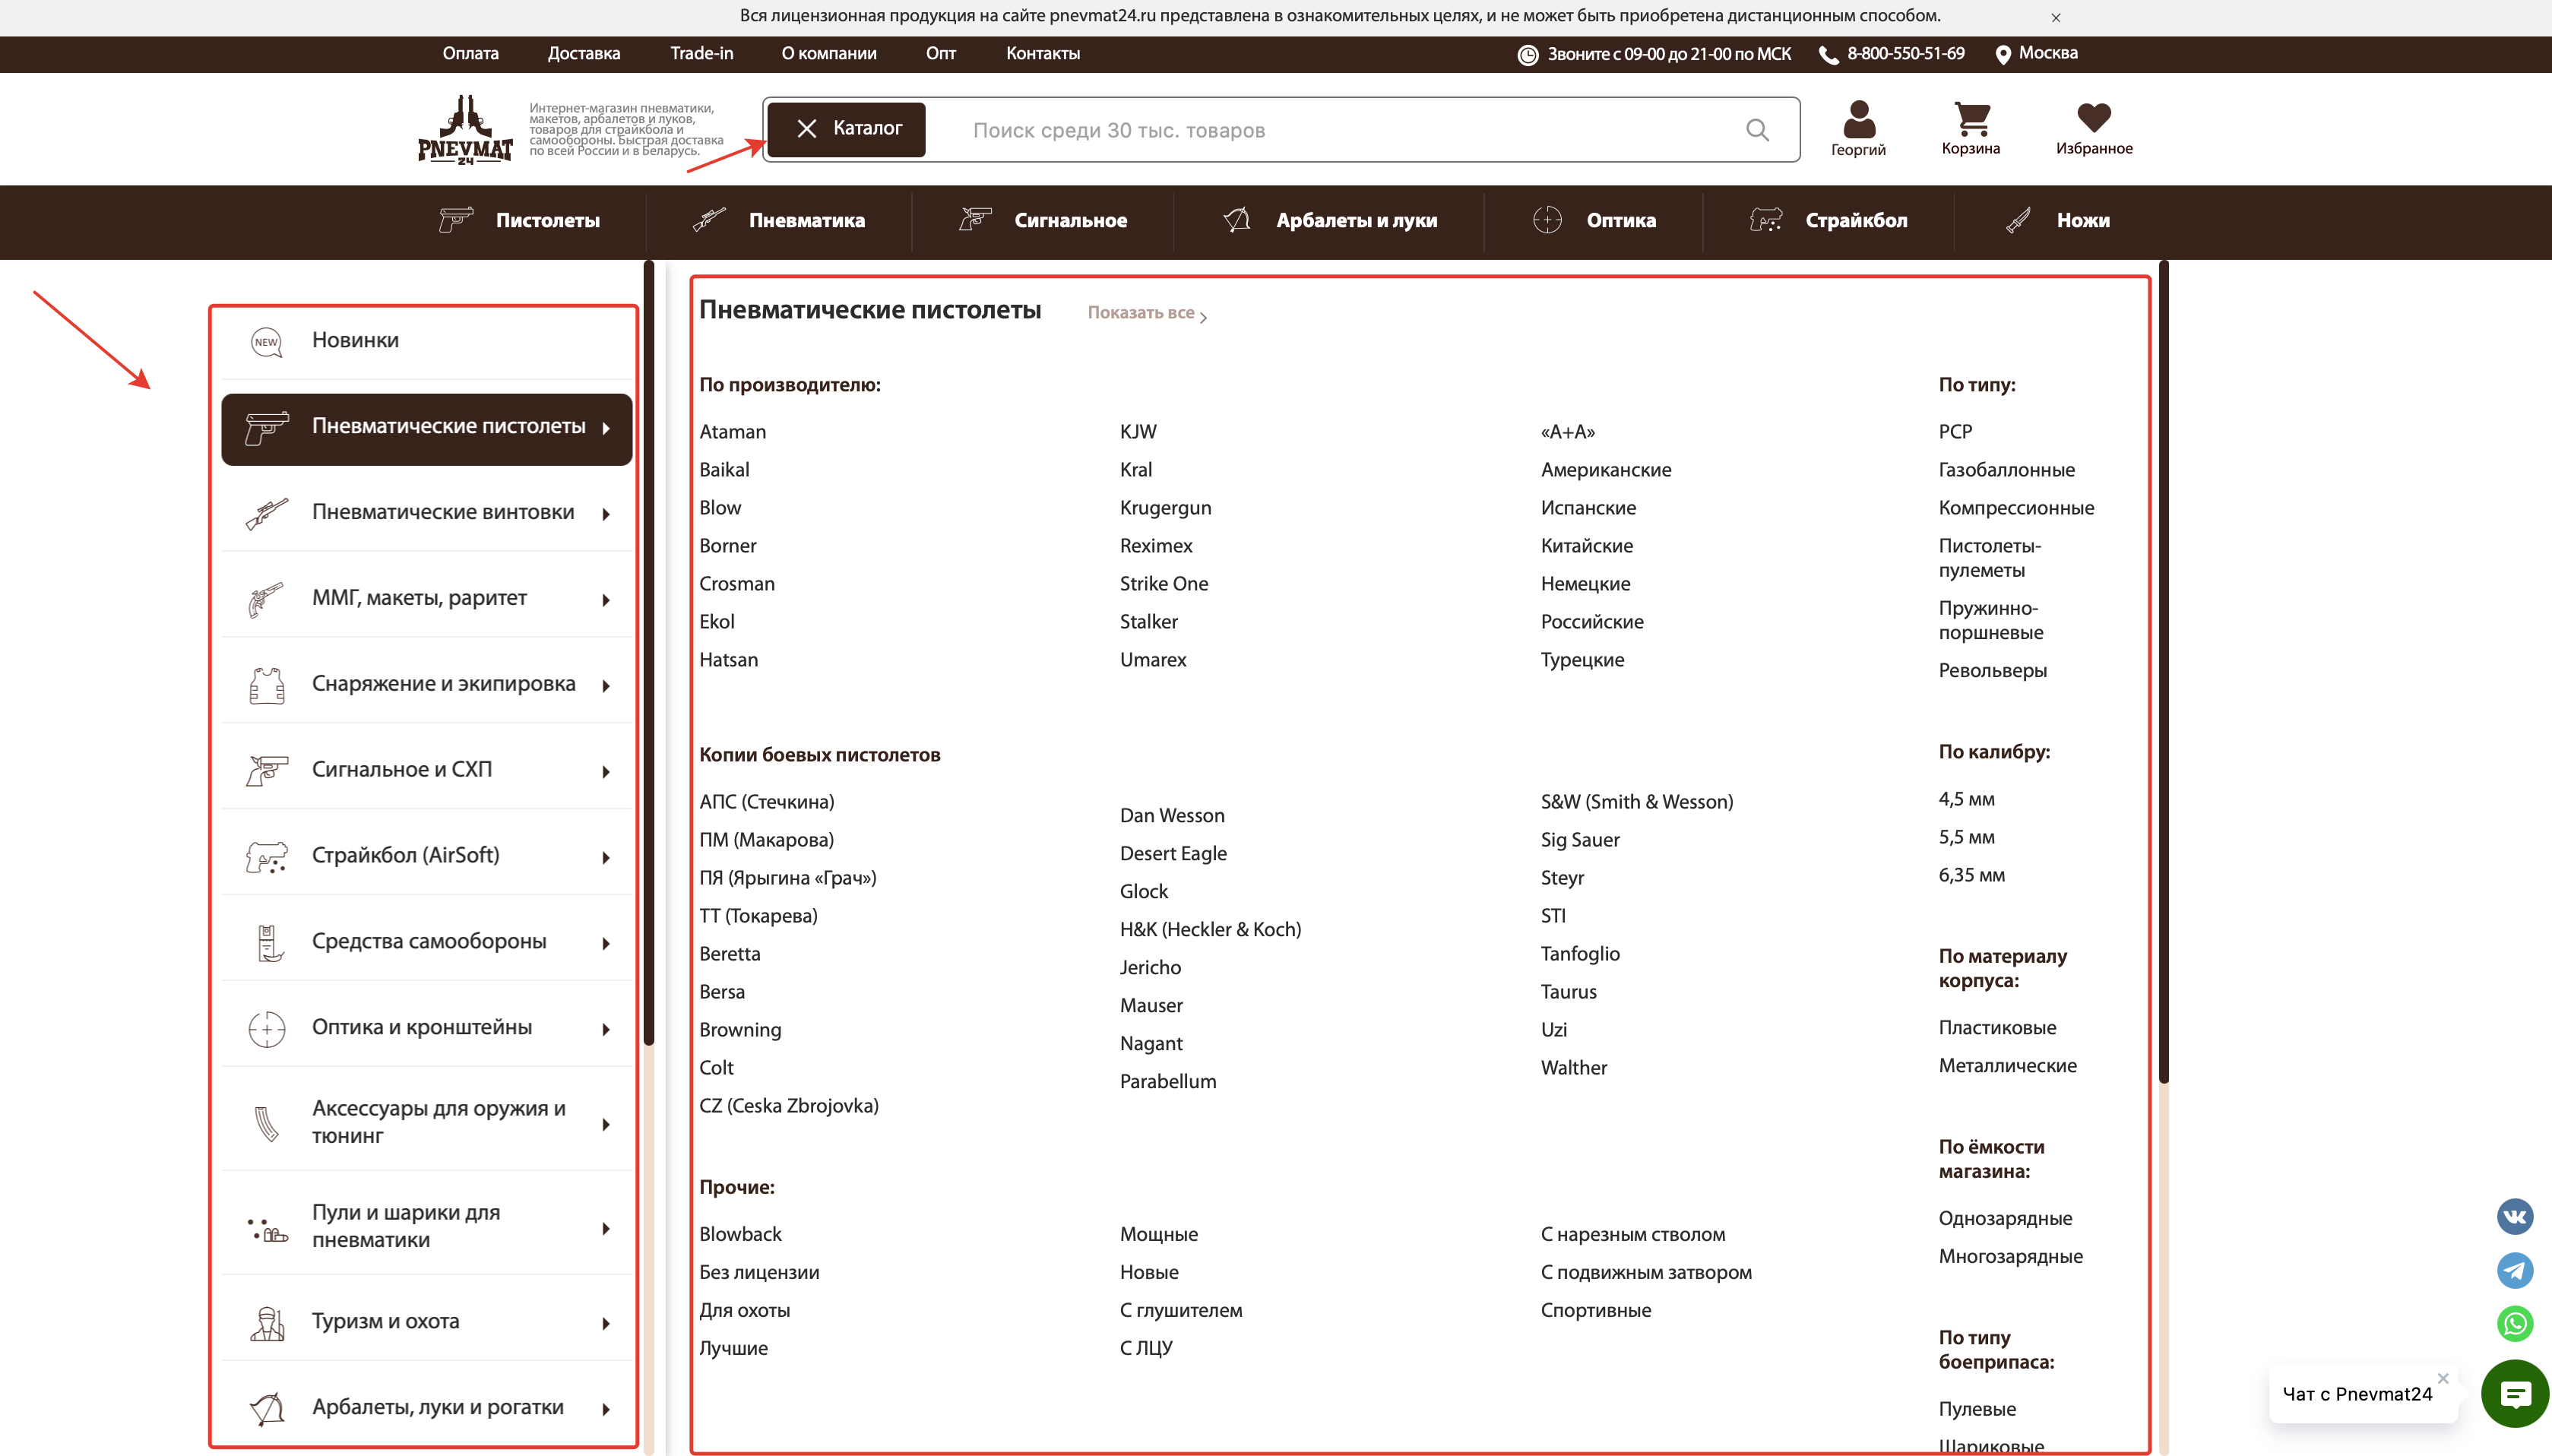Open the Glock copies link

click(1143, 891)
